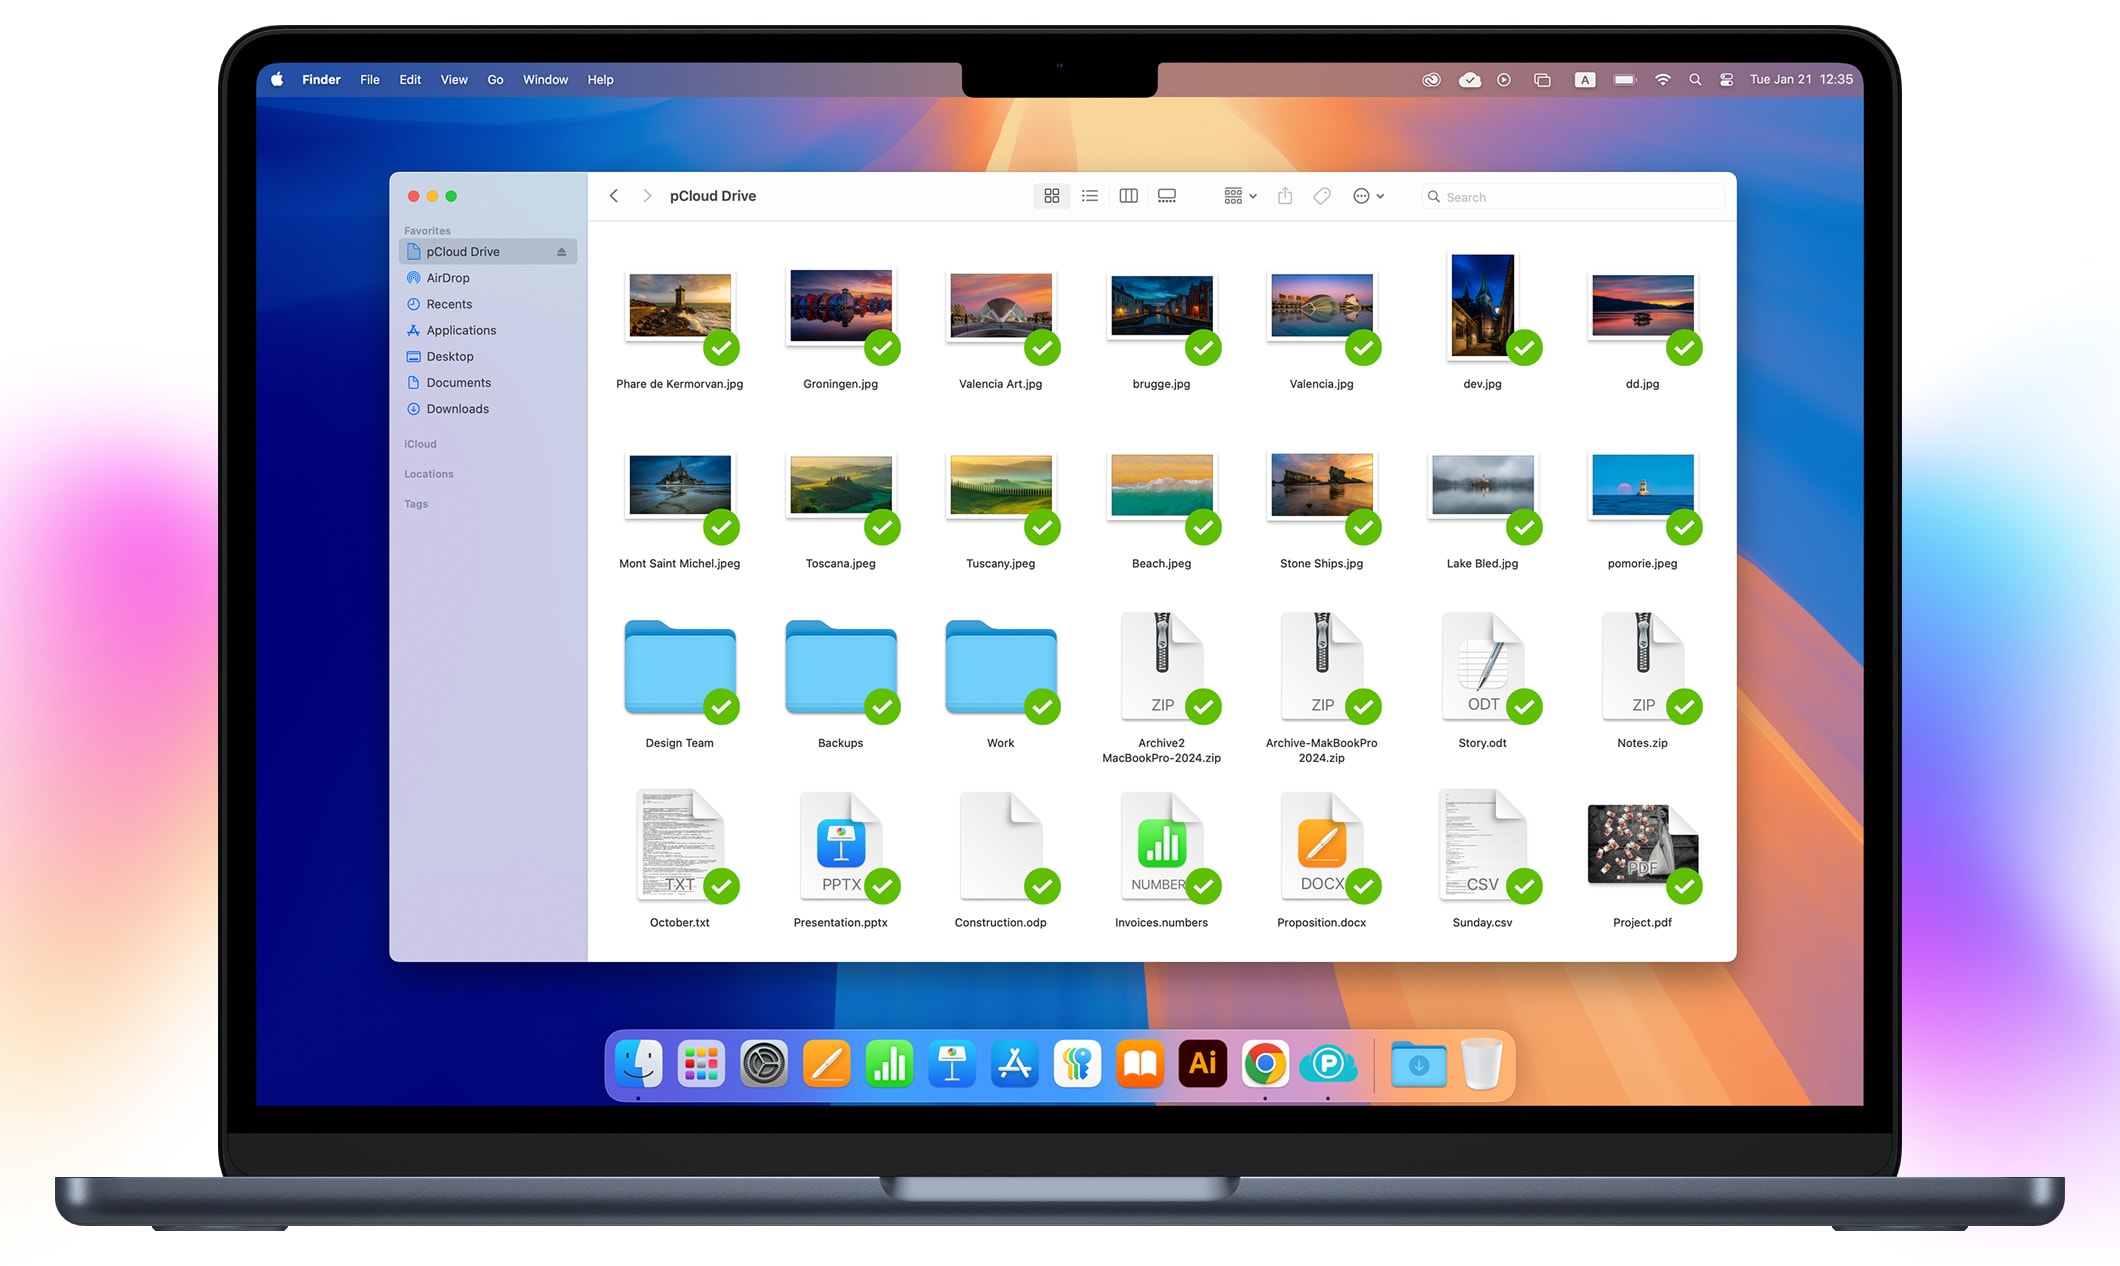Viewport: 2120px width, 1266px height.
Task: Open the Go menu in the menu bar
Action: (495, 79)
